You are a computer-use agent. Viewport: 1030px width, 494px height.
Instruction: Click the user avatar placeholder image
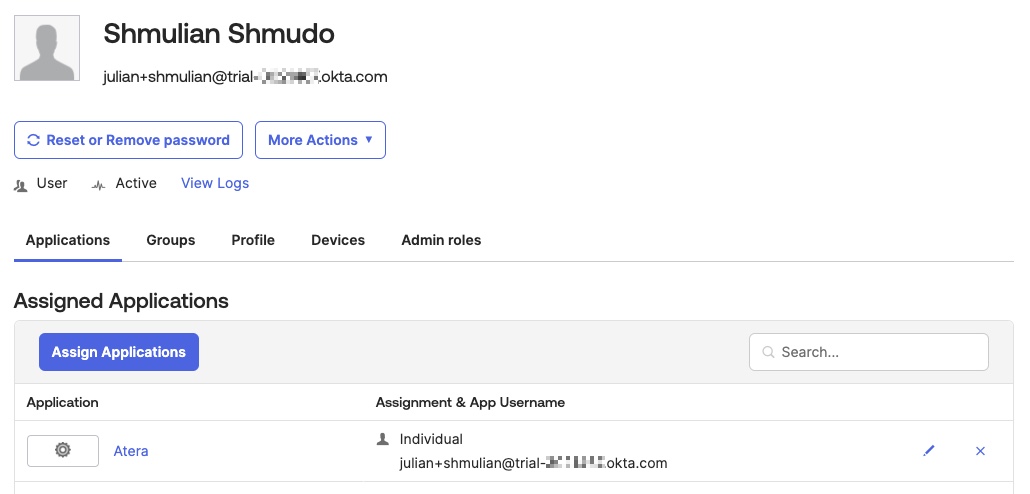coord(47,48)
